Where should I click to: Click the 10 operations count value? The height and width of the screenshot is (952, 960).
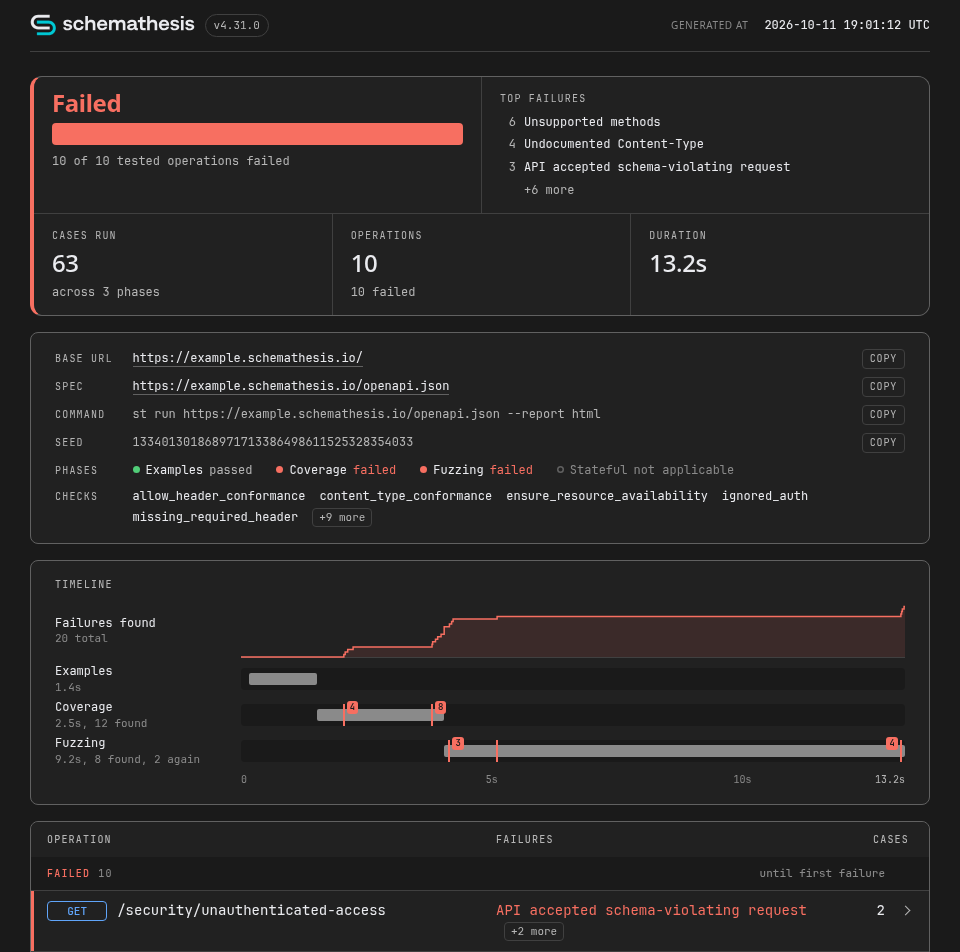pos(364,264)
